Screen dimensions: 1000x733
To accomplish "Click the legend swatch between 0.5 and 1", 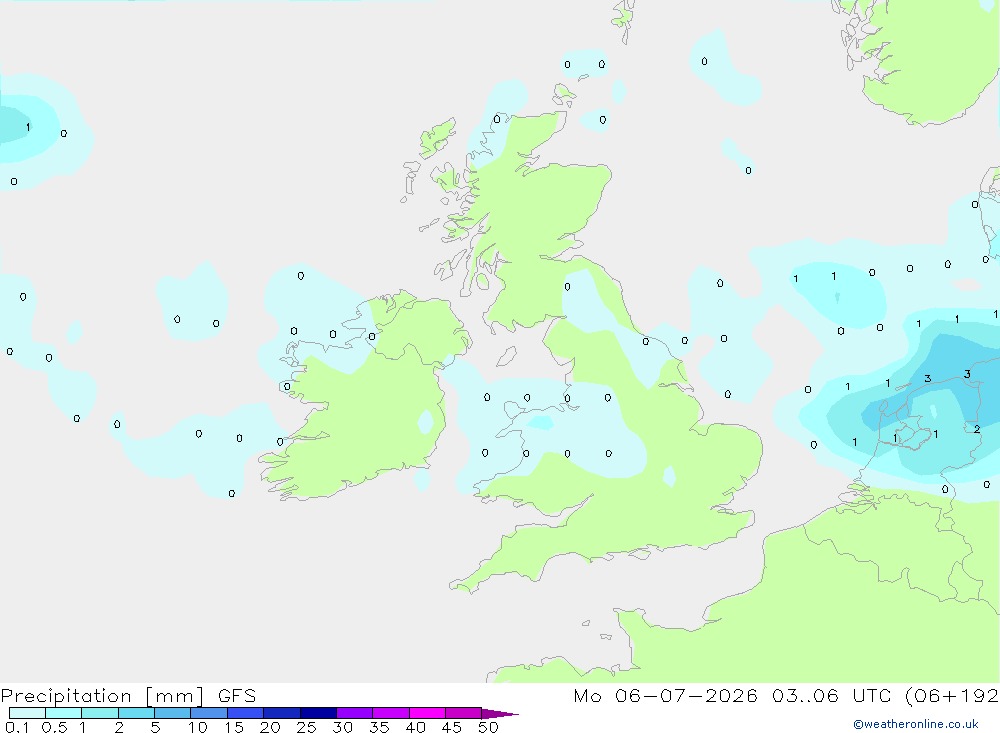I will coord(63,713).
